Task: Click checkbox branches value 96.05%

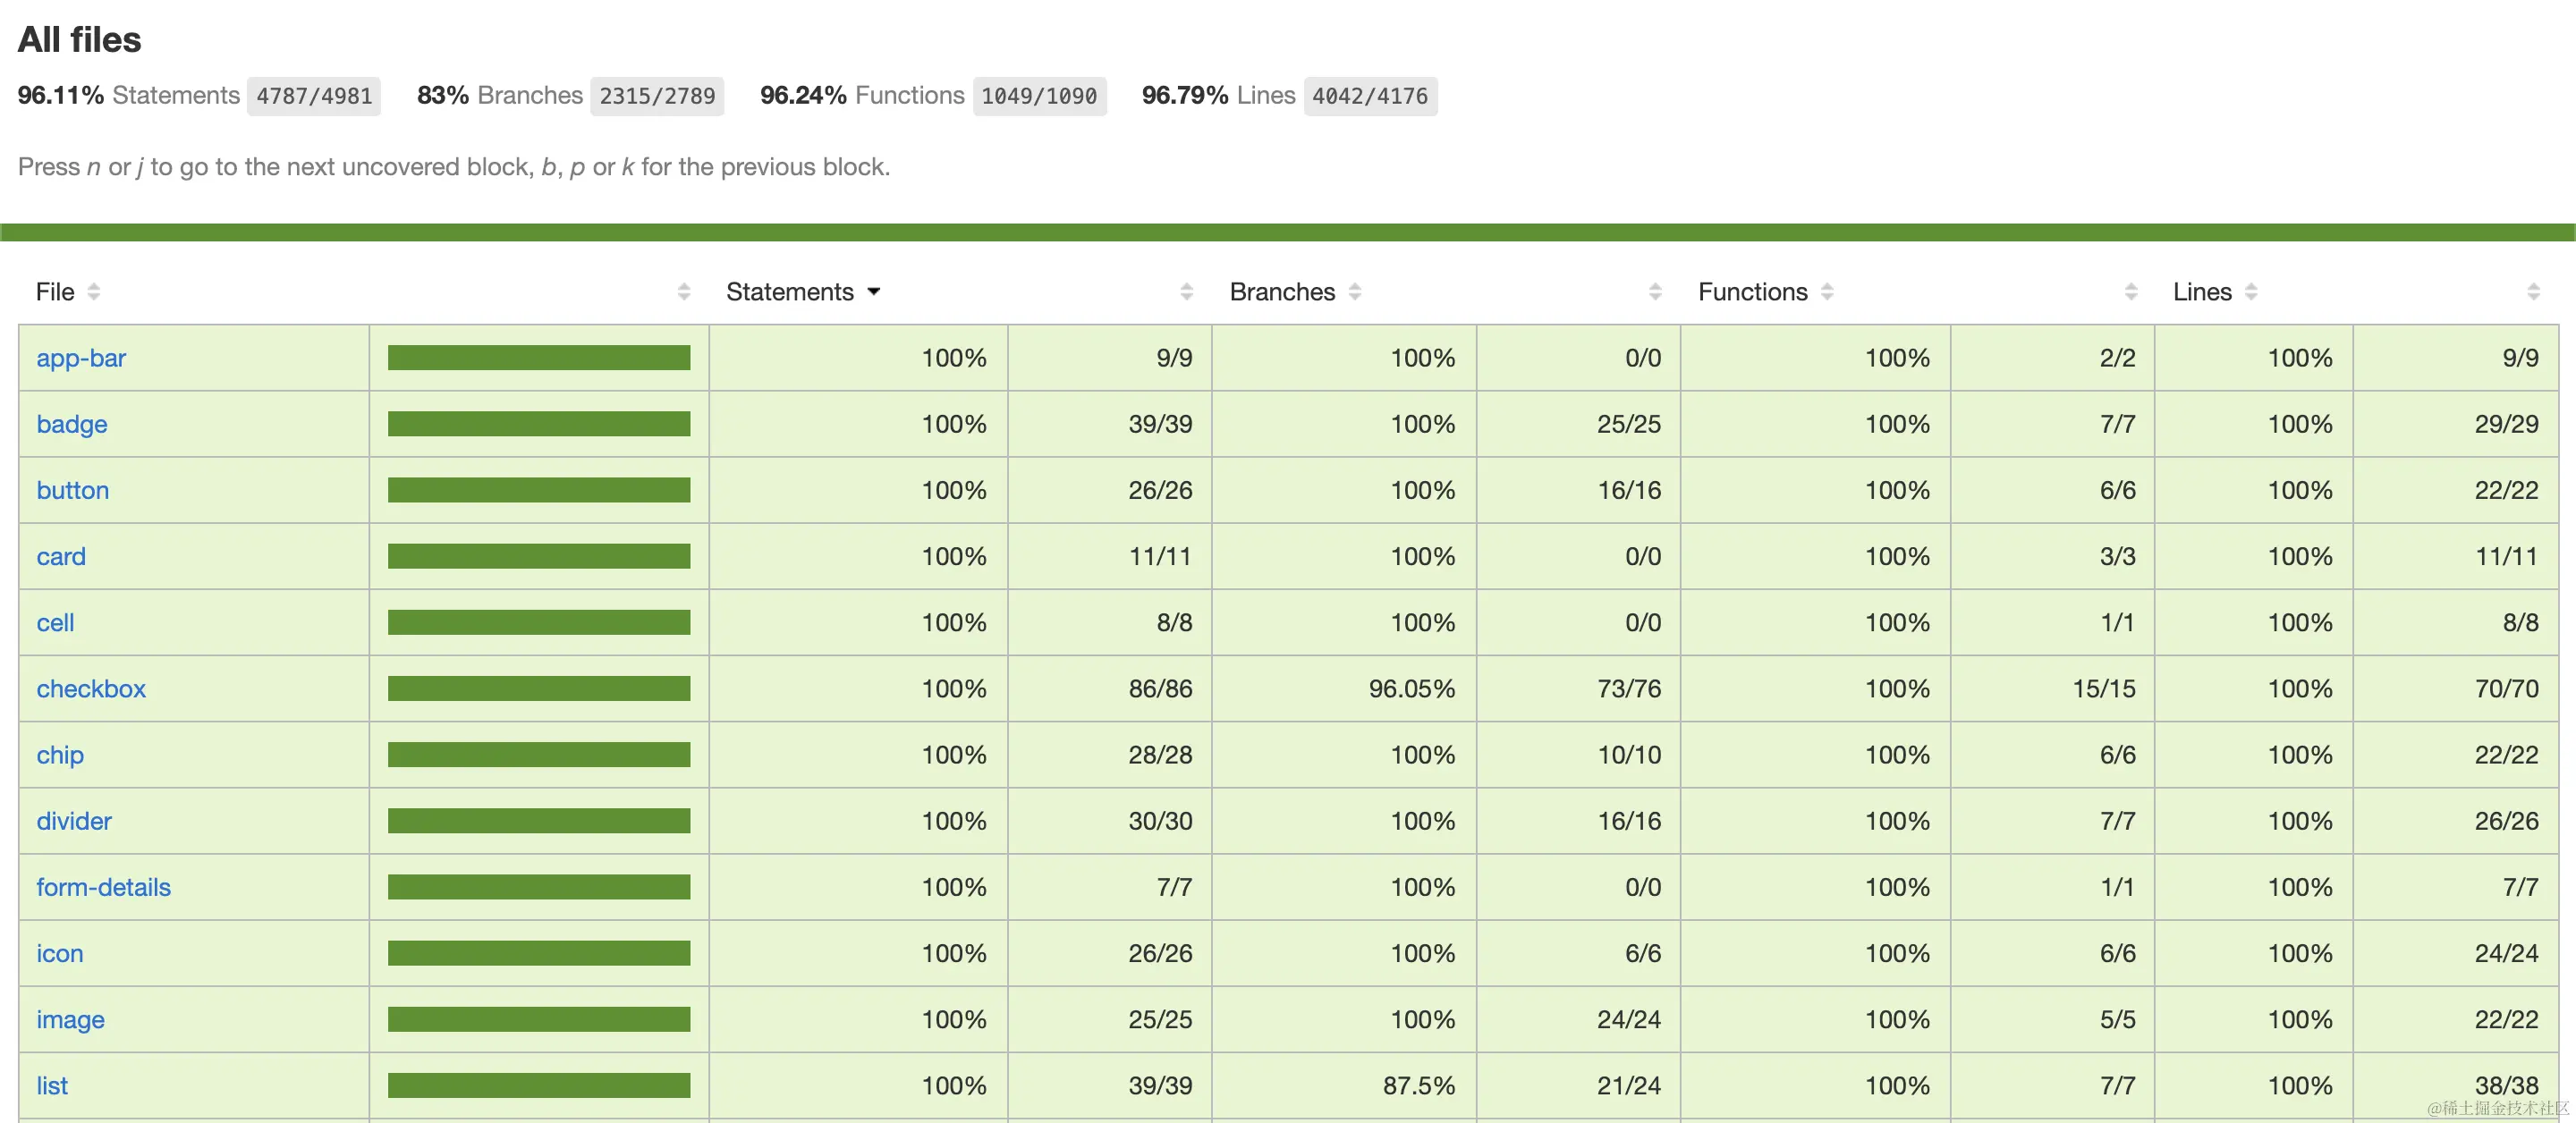Action: 1412,688
